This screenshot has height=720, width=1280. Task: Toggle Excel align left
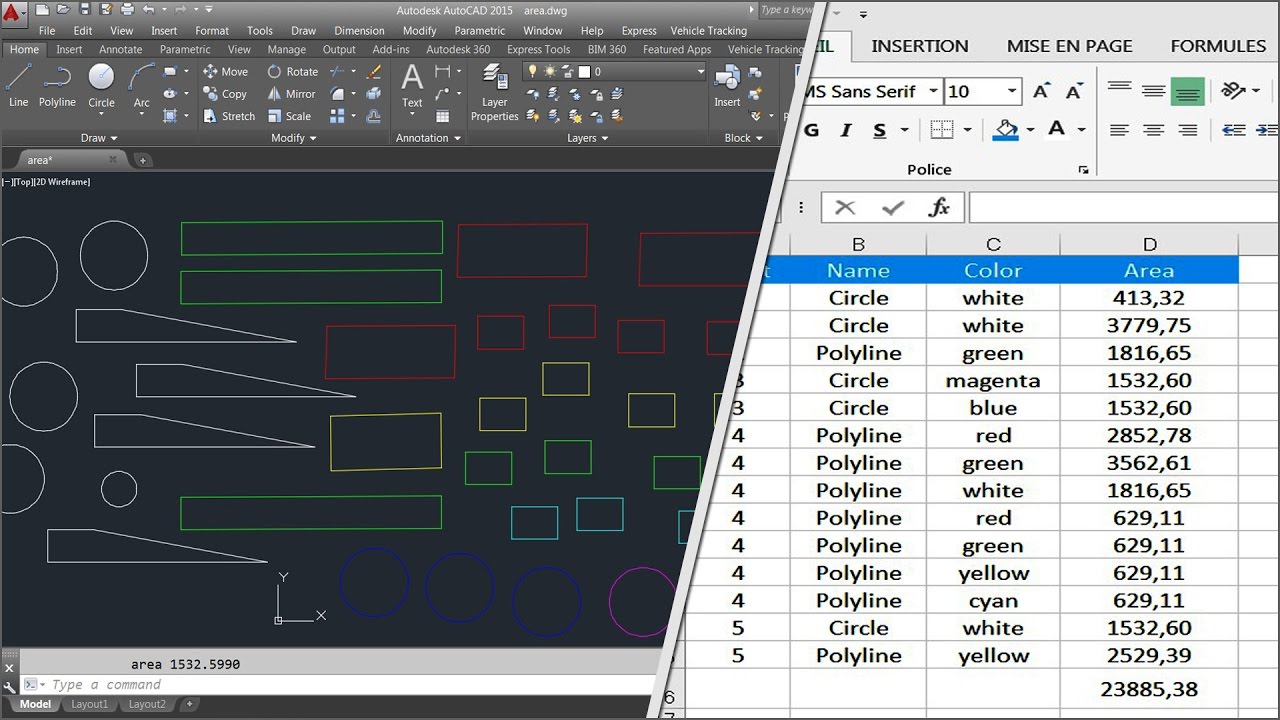pyautogui.click(x=1120, y=130)
